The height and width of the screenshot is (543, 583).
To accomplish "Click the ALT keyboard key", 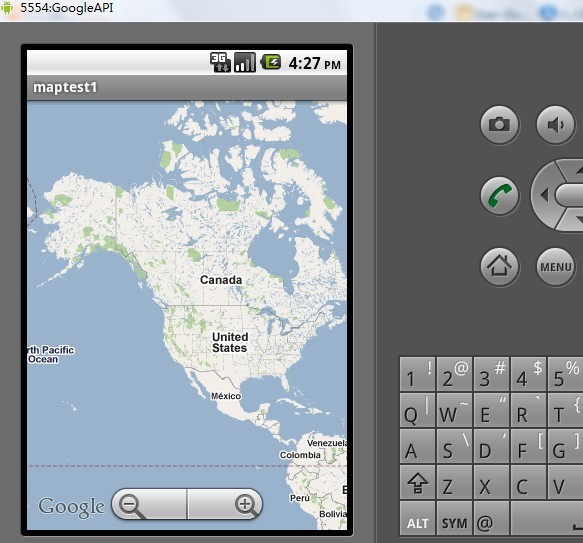I will coord(417,518).
